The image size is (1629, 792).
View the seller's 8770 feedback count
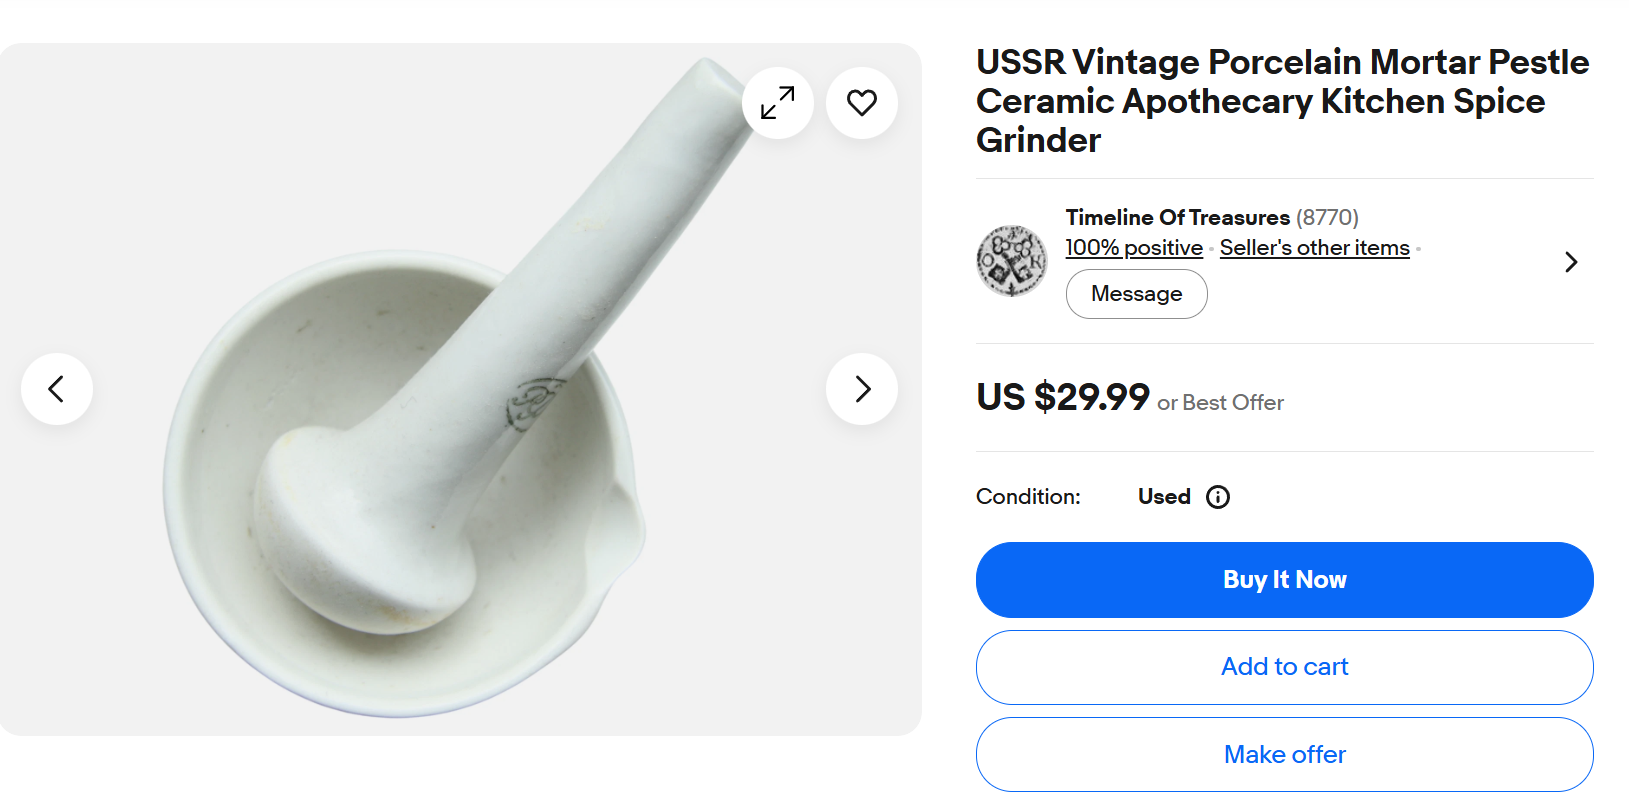1327,217
